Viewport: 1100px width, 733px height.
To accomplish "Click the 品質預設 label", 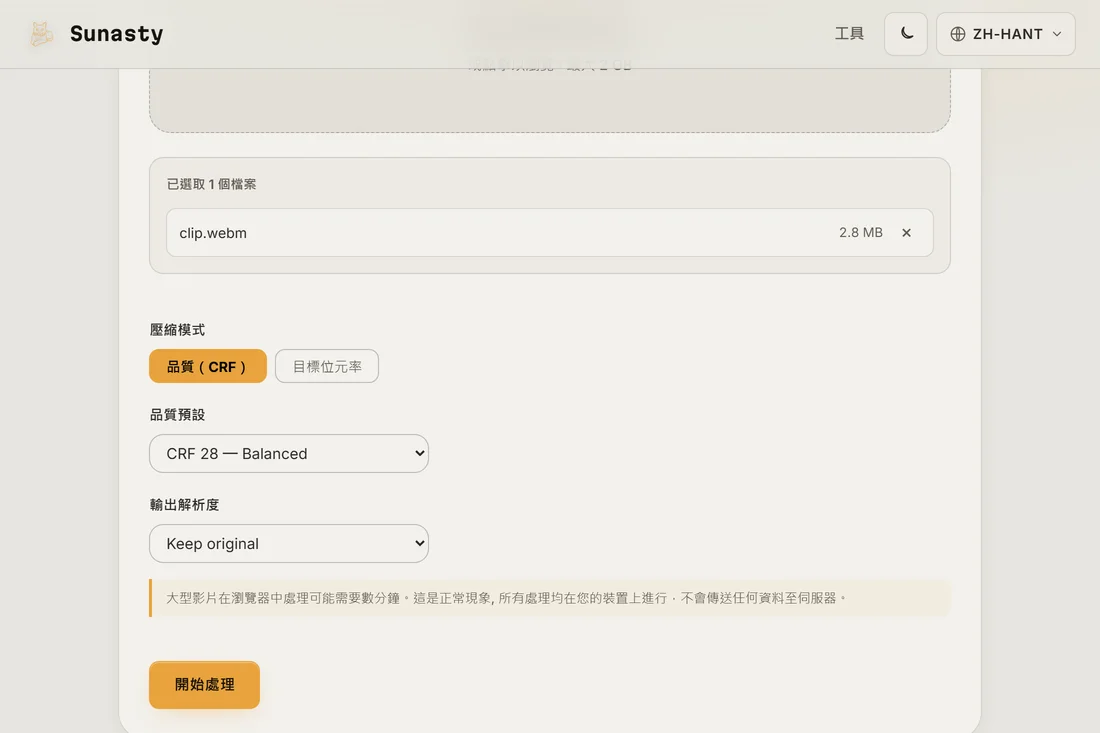I will 177,415.
